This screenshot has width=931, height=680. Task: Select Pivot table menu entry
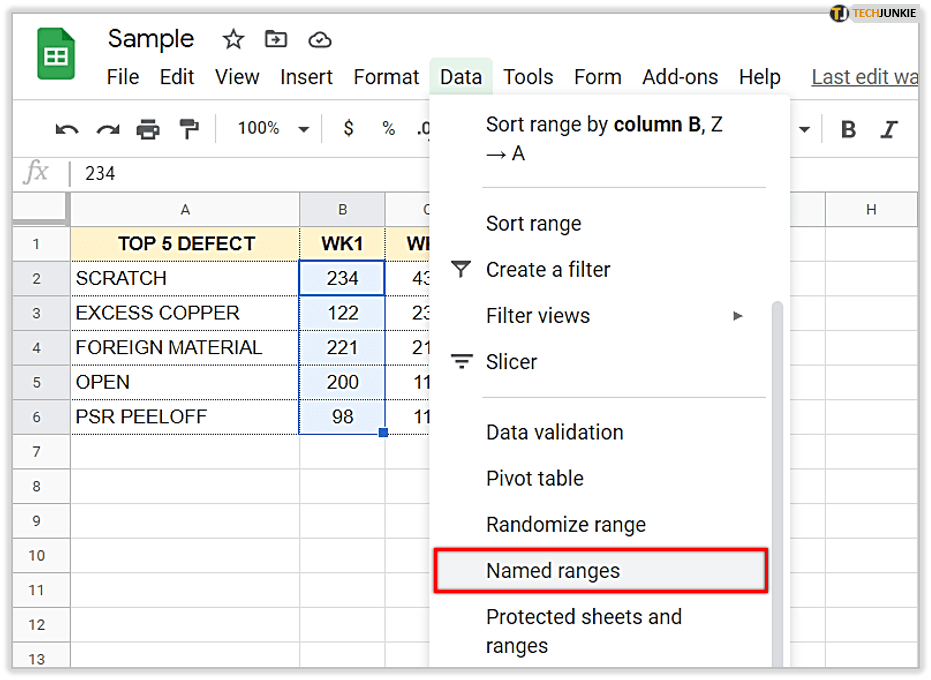click(535, 479)
